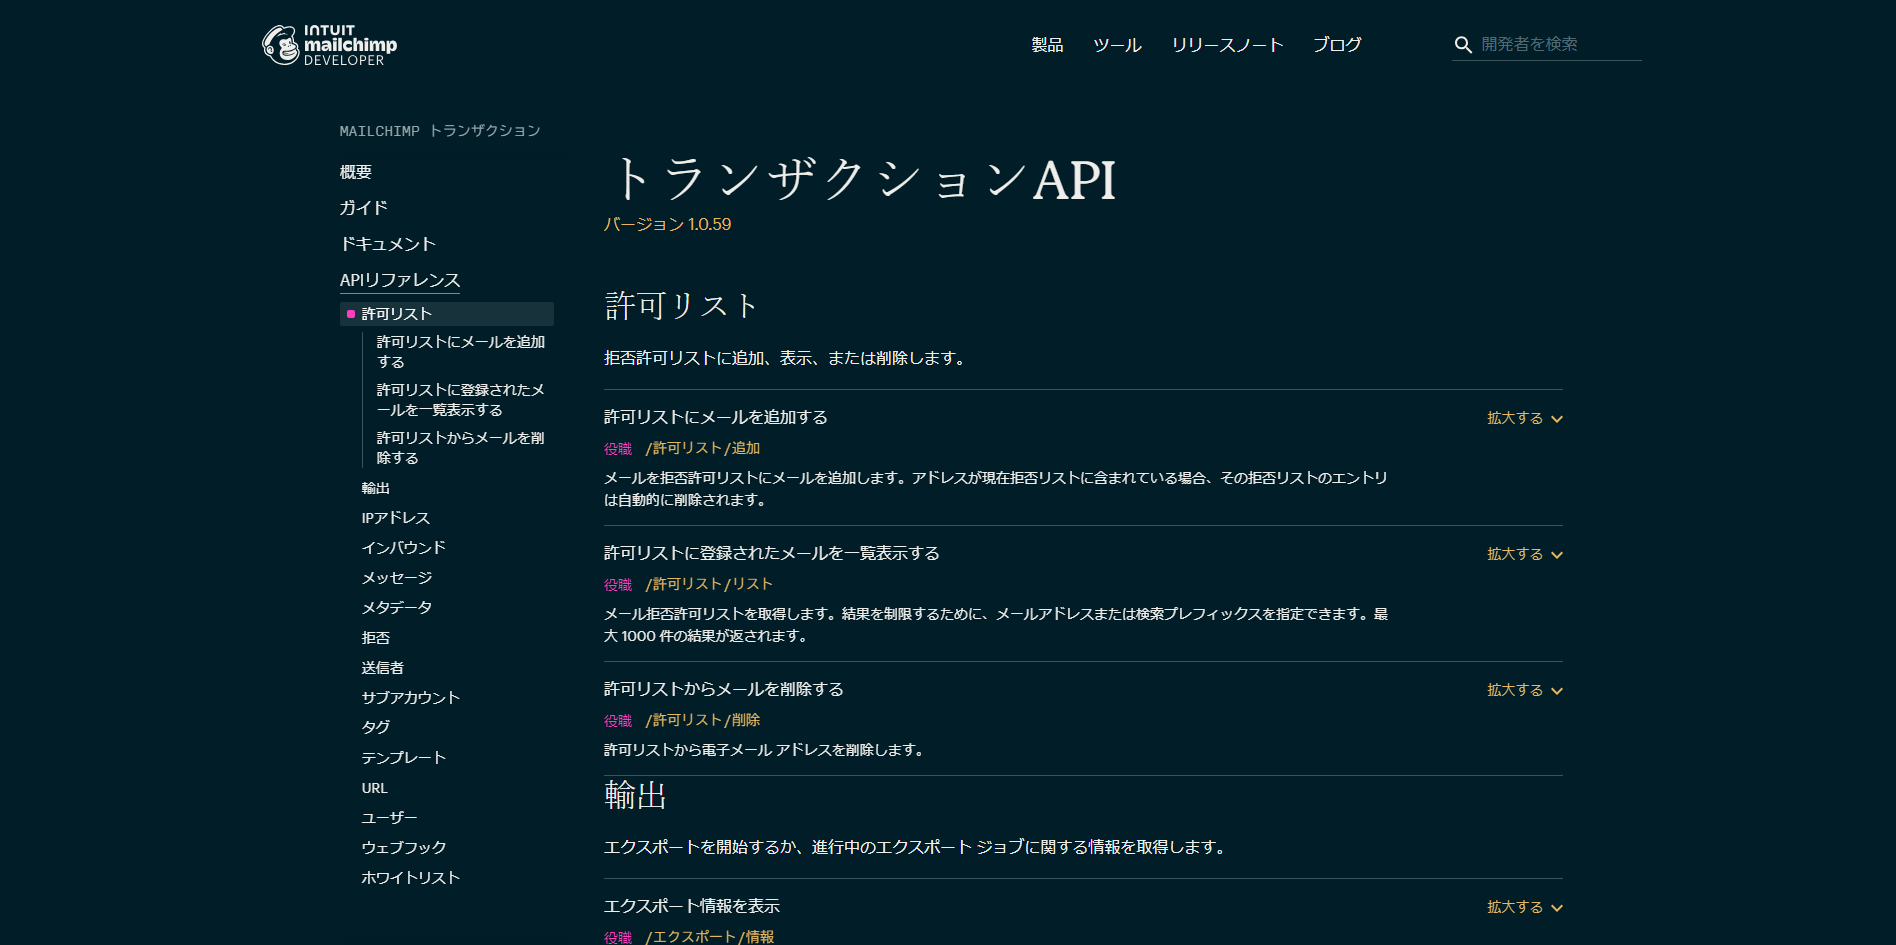The height and width of the screenshot is (945, 1896).
Task: Click the 許可リストにメールを追加する heading
Action: (x=716, y=417)
